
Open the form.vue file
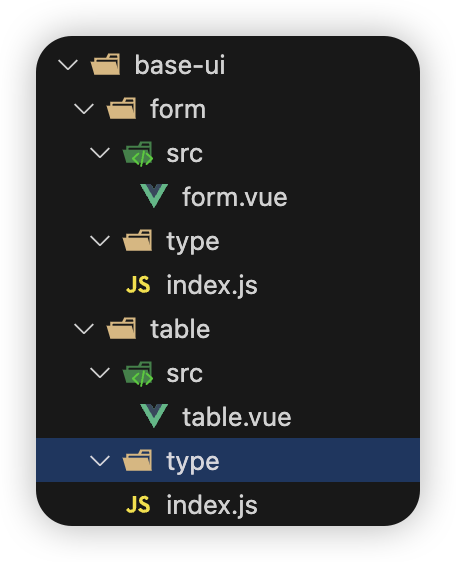coord(235,197)
